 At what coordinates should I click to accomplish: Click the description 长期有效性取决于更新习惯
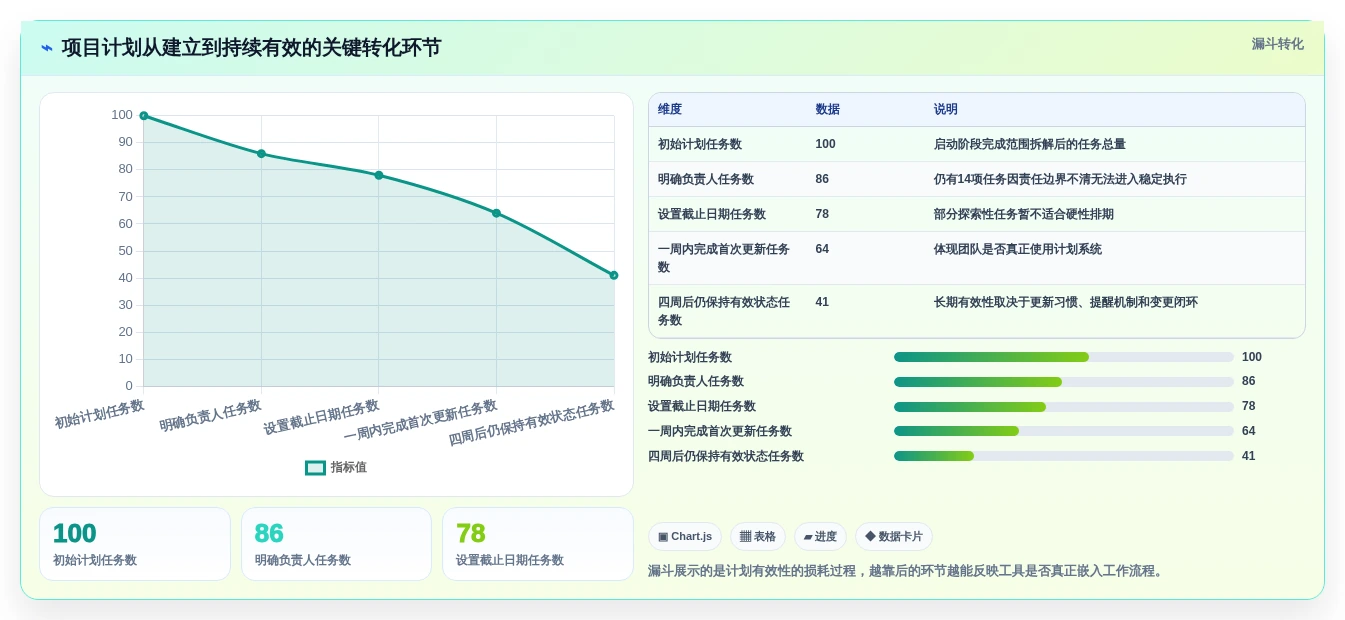pyautogui.click(x=1066, y=302)
